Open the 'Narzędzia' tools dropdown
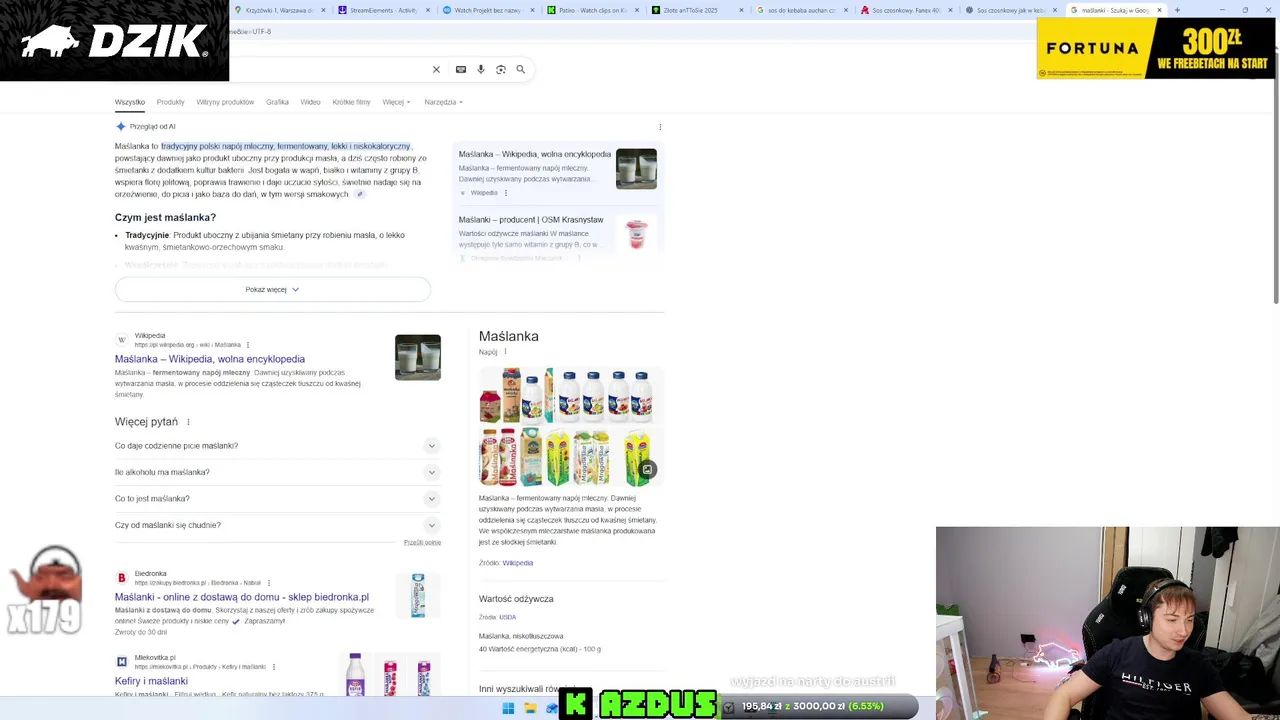The image size is (1280, 720). (443, 102)
